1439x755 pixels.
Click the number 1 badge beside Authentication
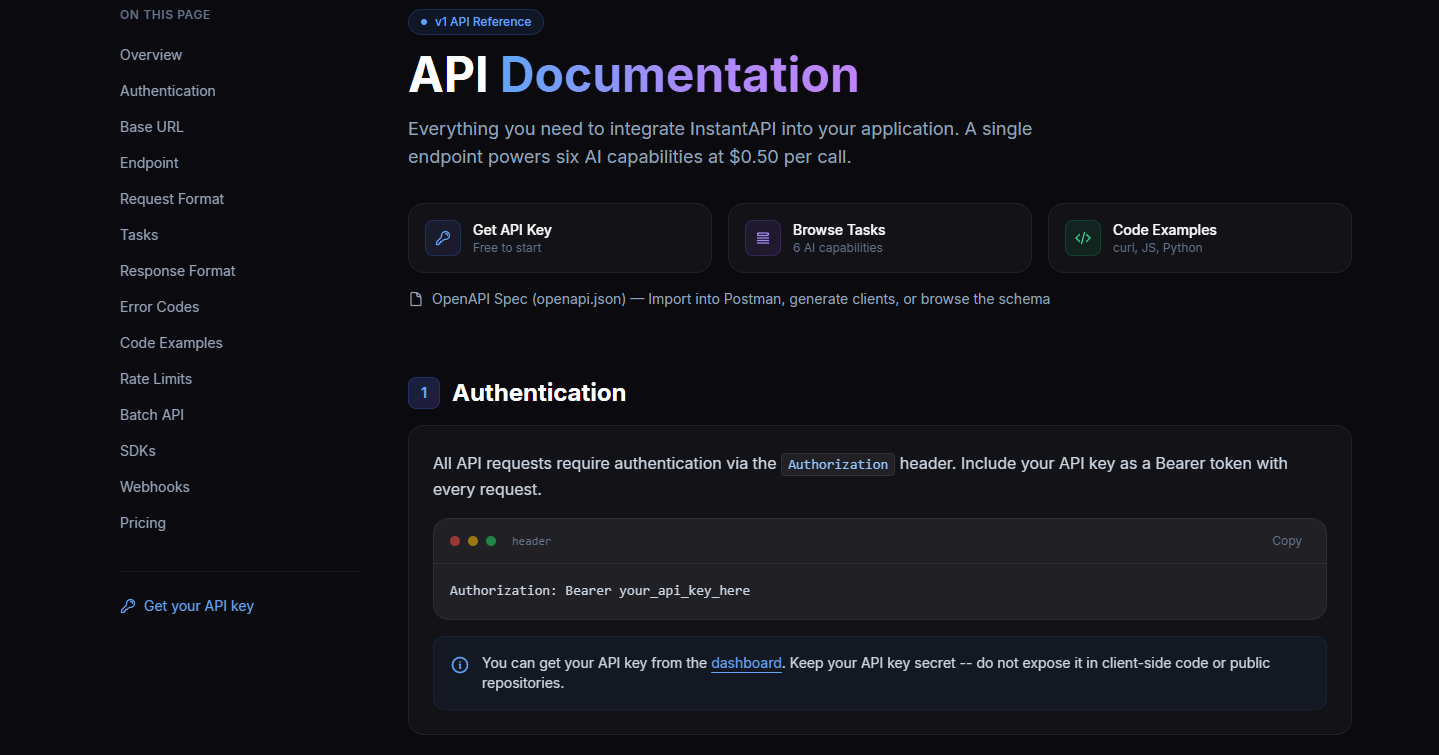click(424, 393)
